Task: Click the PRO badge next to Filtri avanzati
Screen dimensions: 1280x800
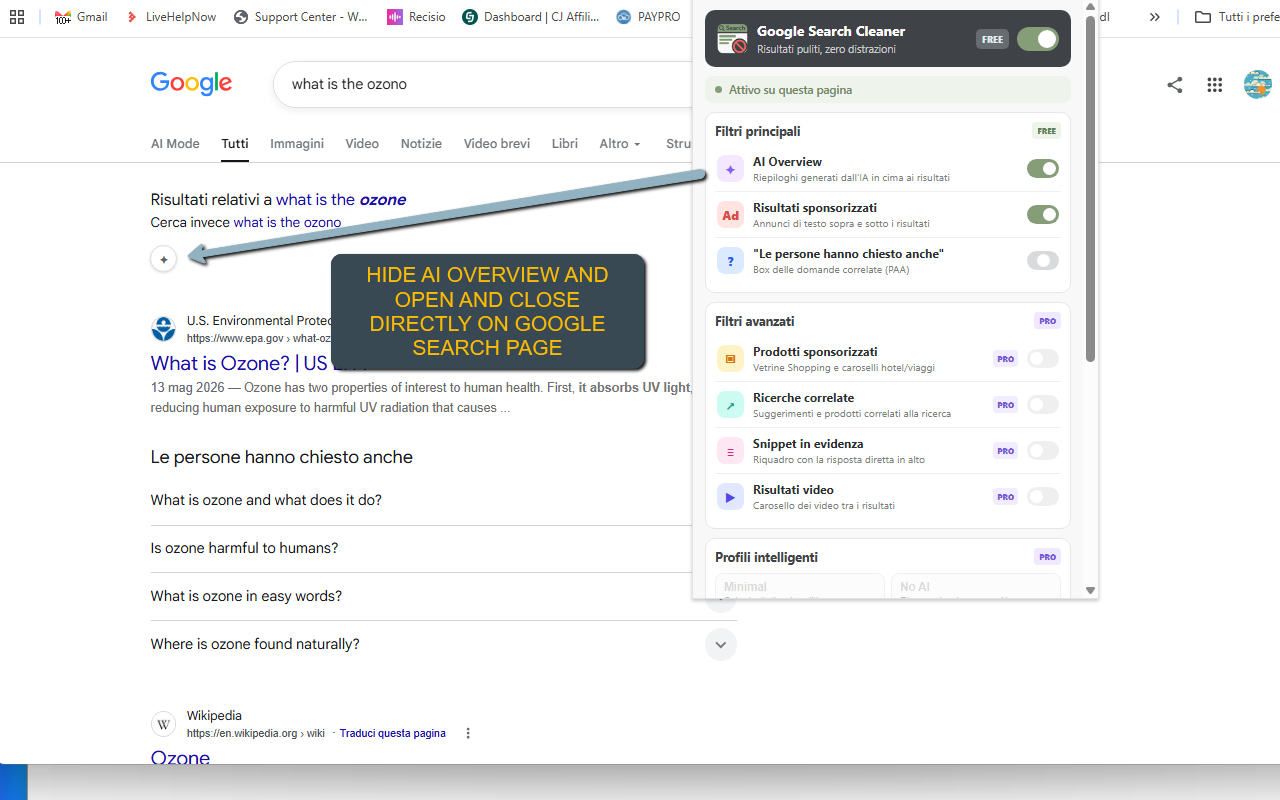Action: pyautogui.click(x=1047, y=321)
